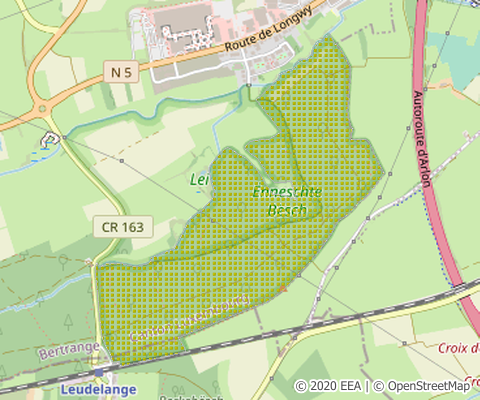
Task: Click the CR 163 road shield
Action: coord(123,227)
